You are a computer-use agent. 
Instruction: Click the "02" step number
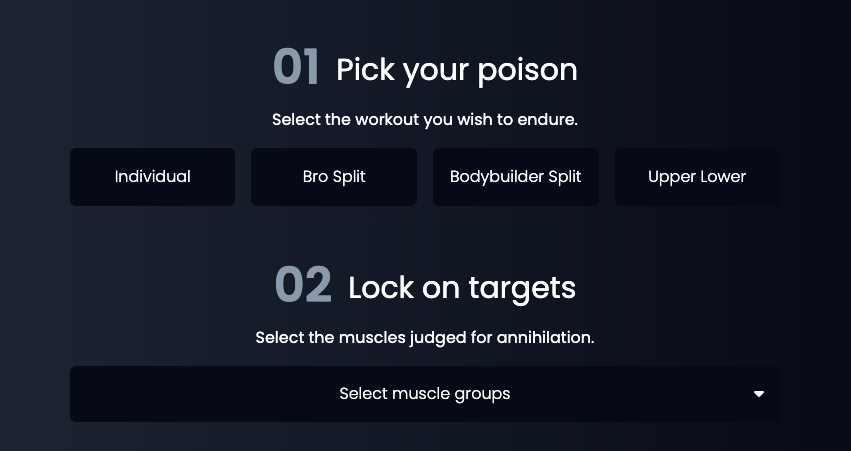click(302, 285)
